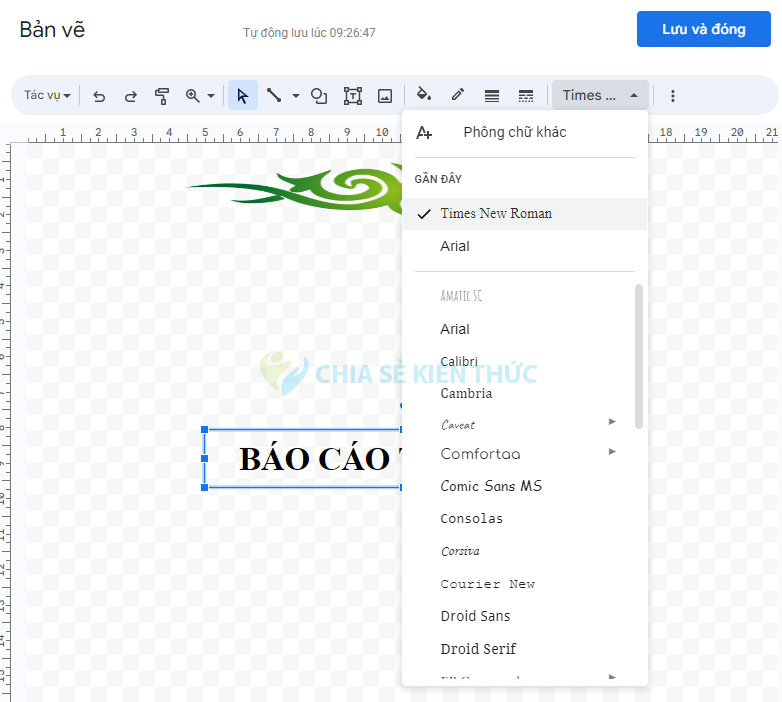Select Courier New from font list

coord(488,584)
